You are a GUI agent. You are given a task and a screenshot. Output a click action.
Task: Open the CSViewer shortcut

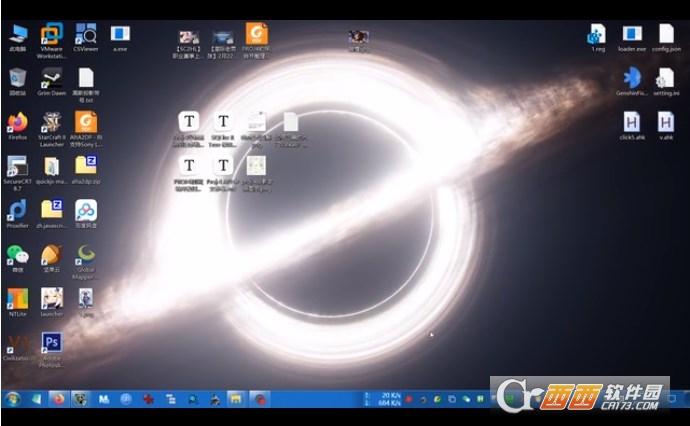pyautogui.click(x=86, y=38)
